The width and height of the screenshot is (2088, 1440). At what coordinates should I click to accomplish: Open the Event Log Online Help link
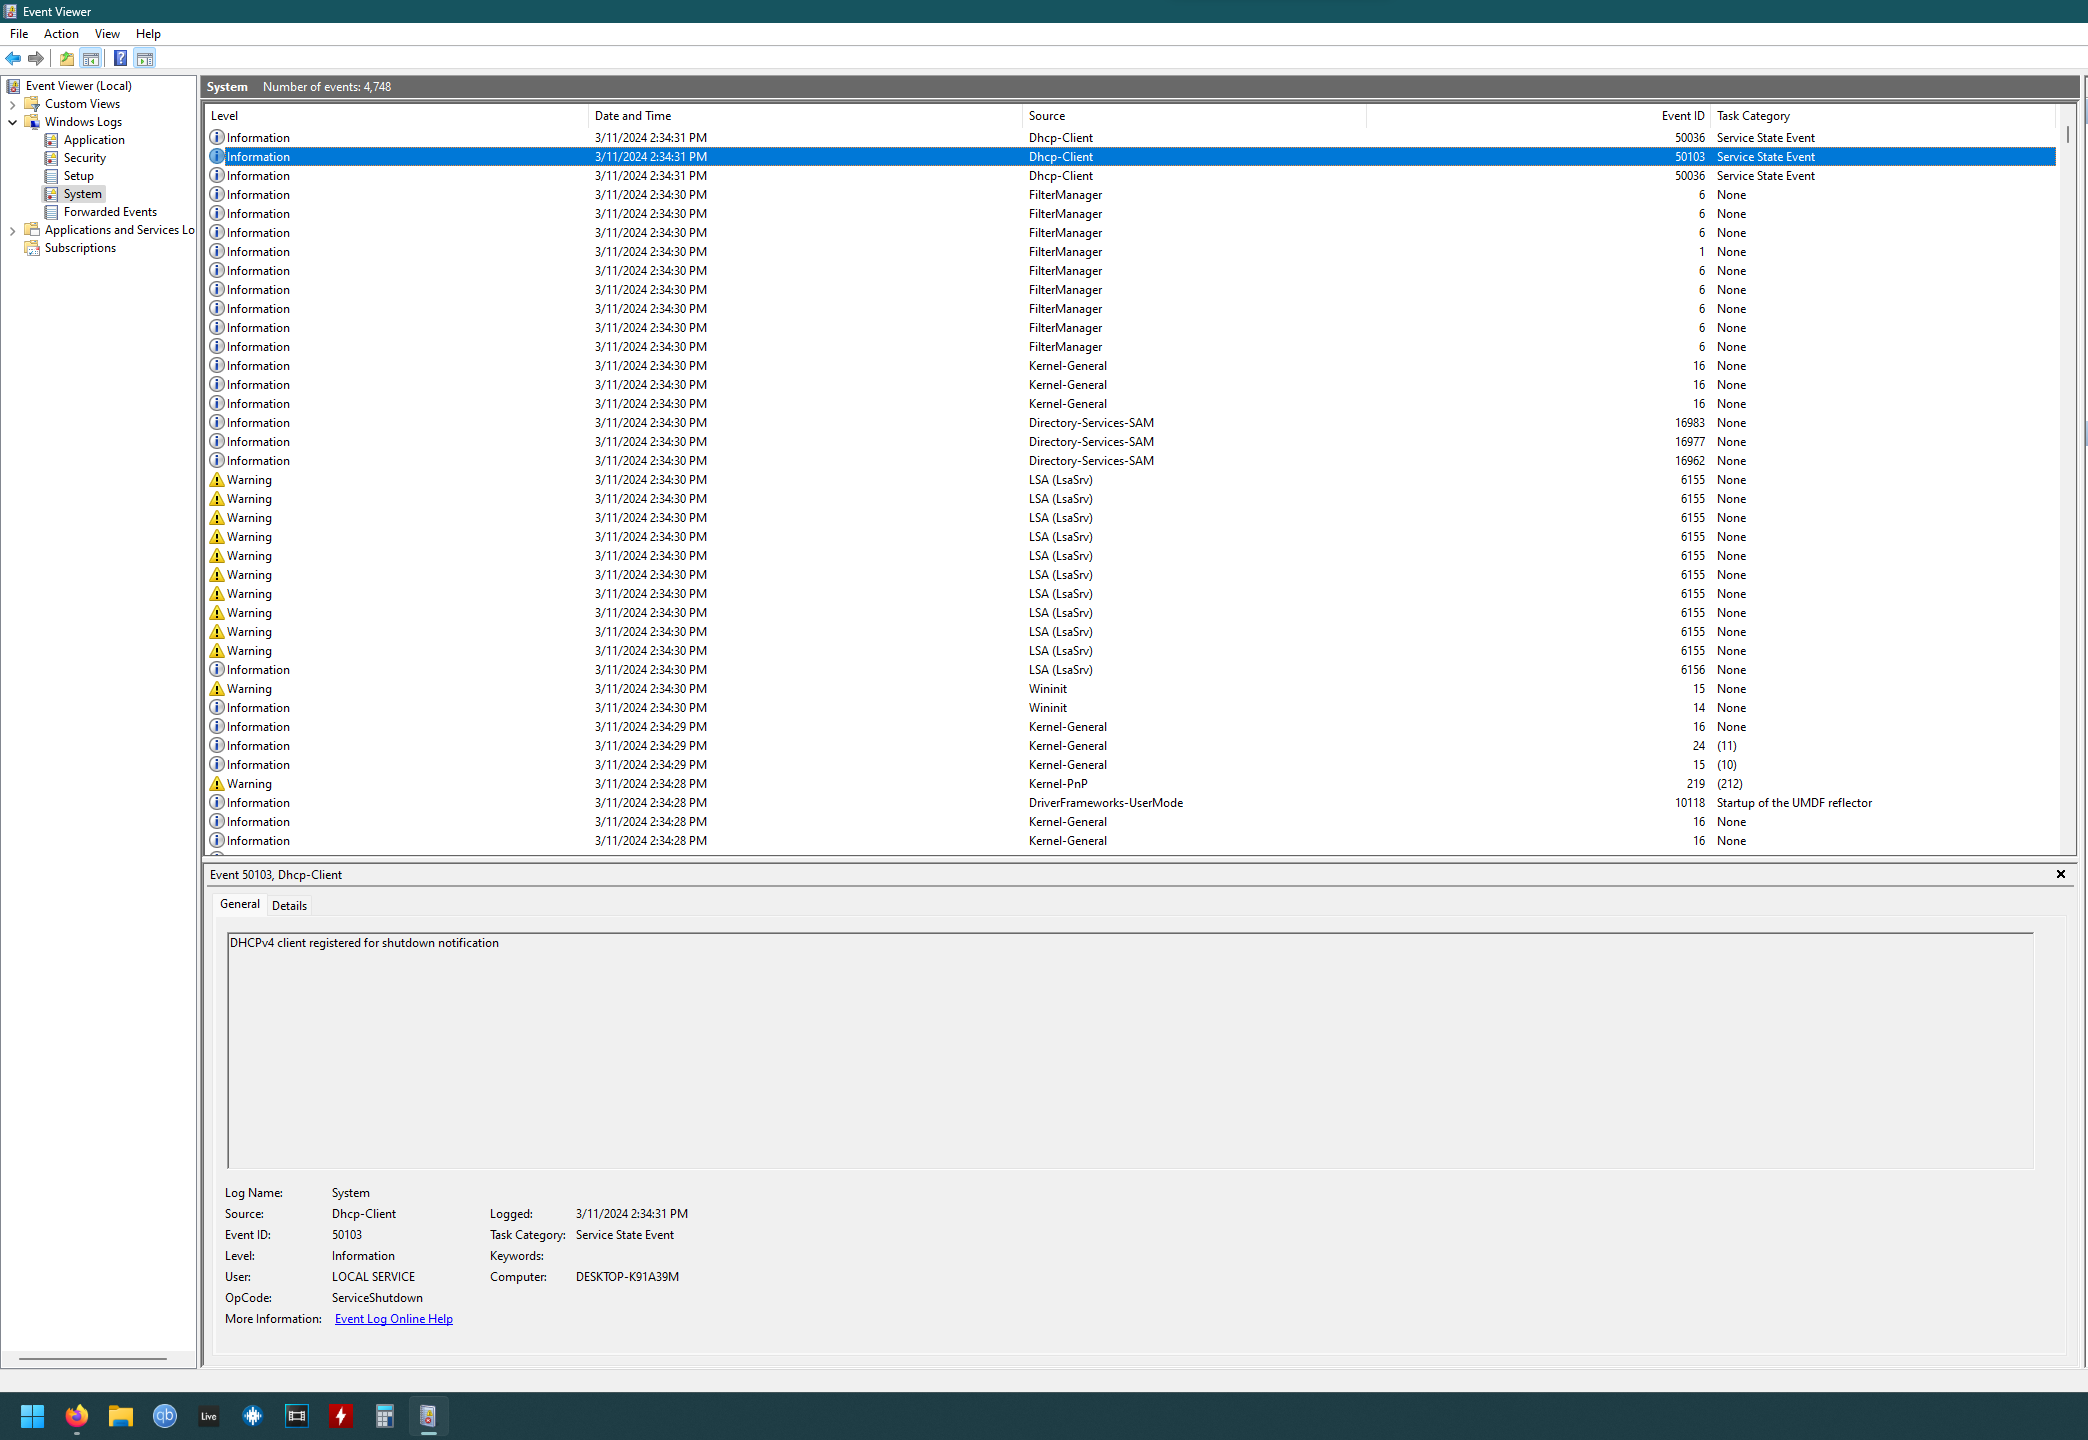(393, 1319)
